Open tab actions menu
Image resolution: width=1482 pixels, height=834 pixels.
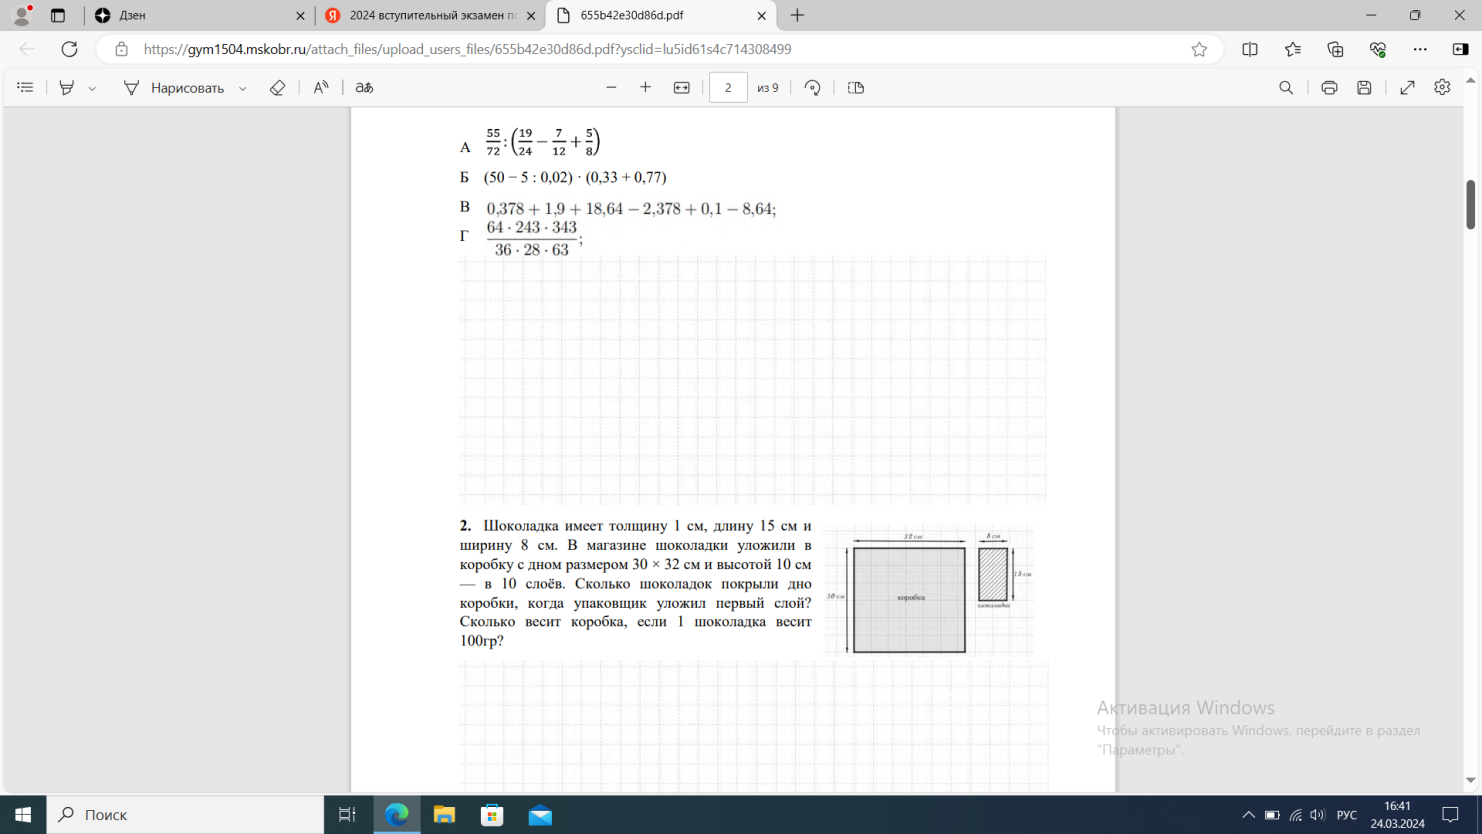(57, 15)
